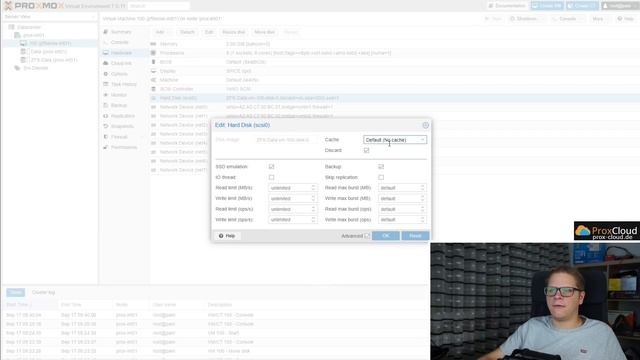The width and height of the screenshot is (640, 360).
Task: Open the Cache dropdown
Action: click(x=423, y=140)
